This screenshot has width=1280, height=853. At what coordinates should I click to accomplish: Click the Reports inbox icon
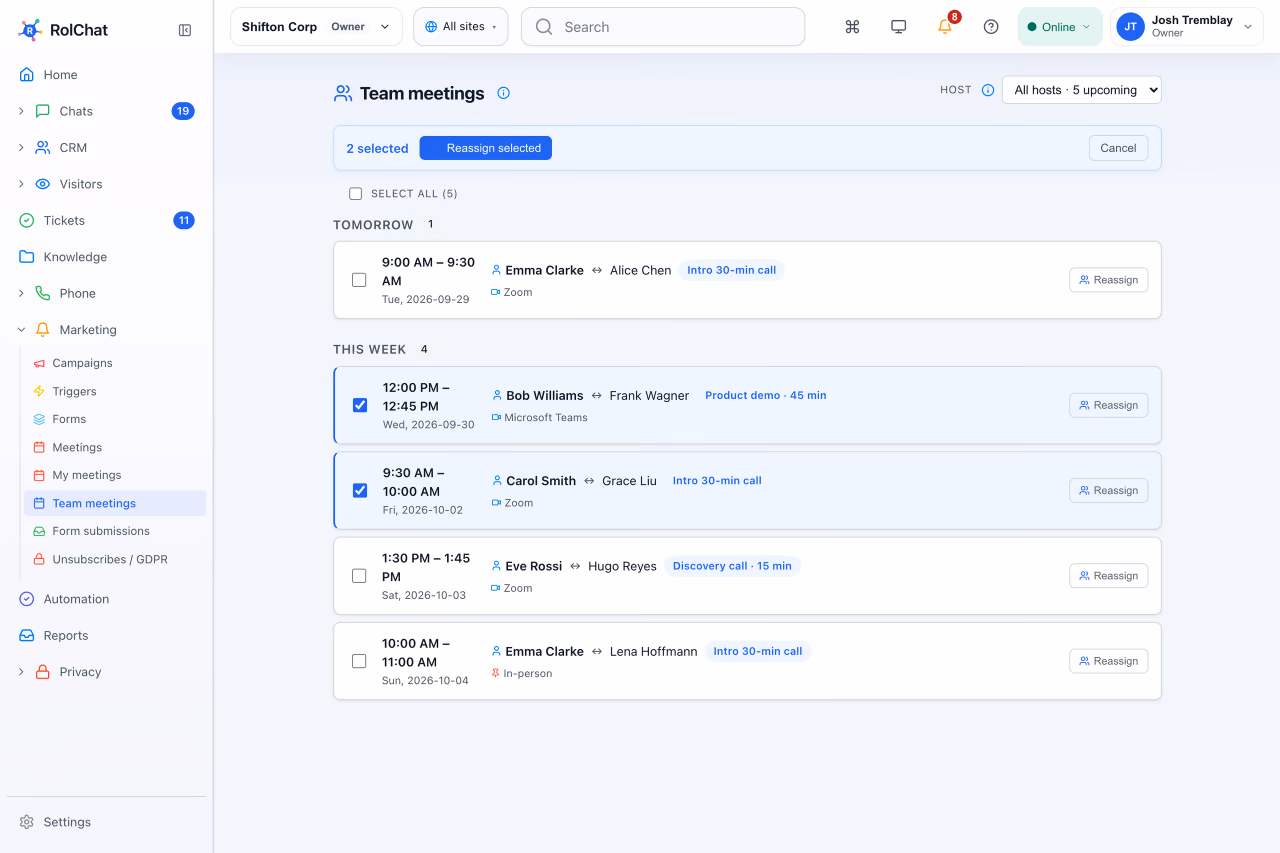click(27, 636)
